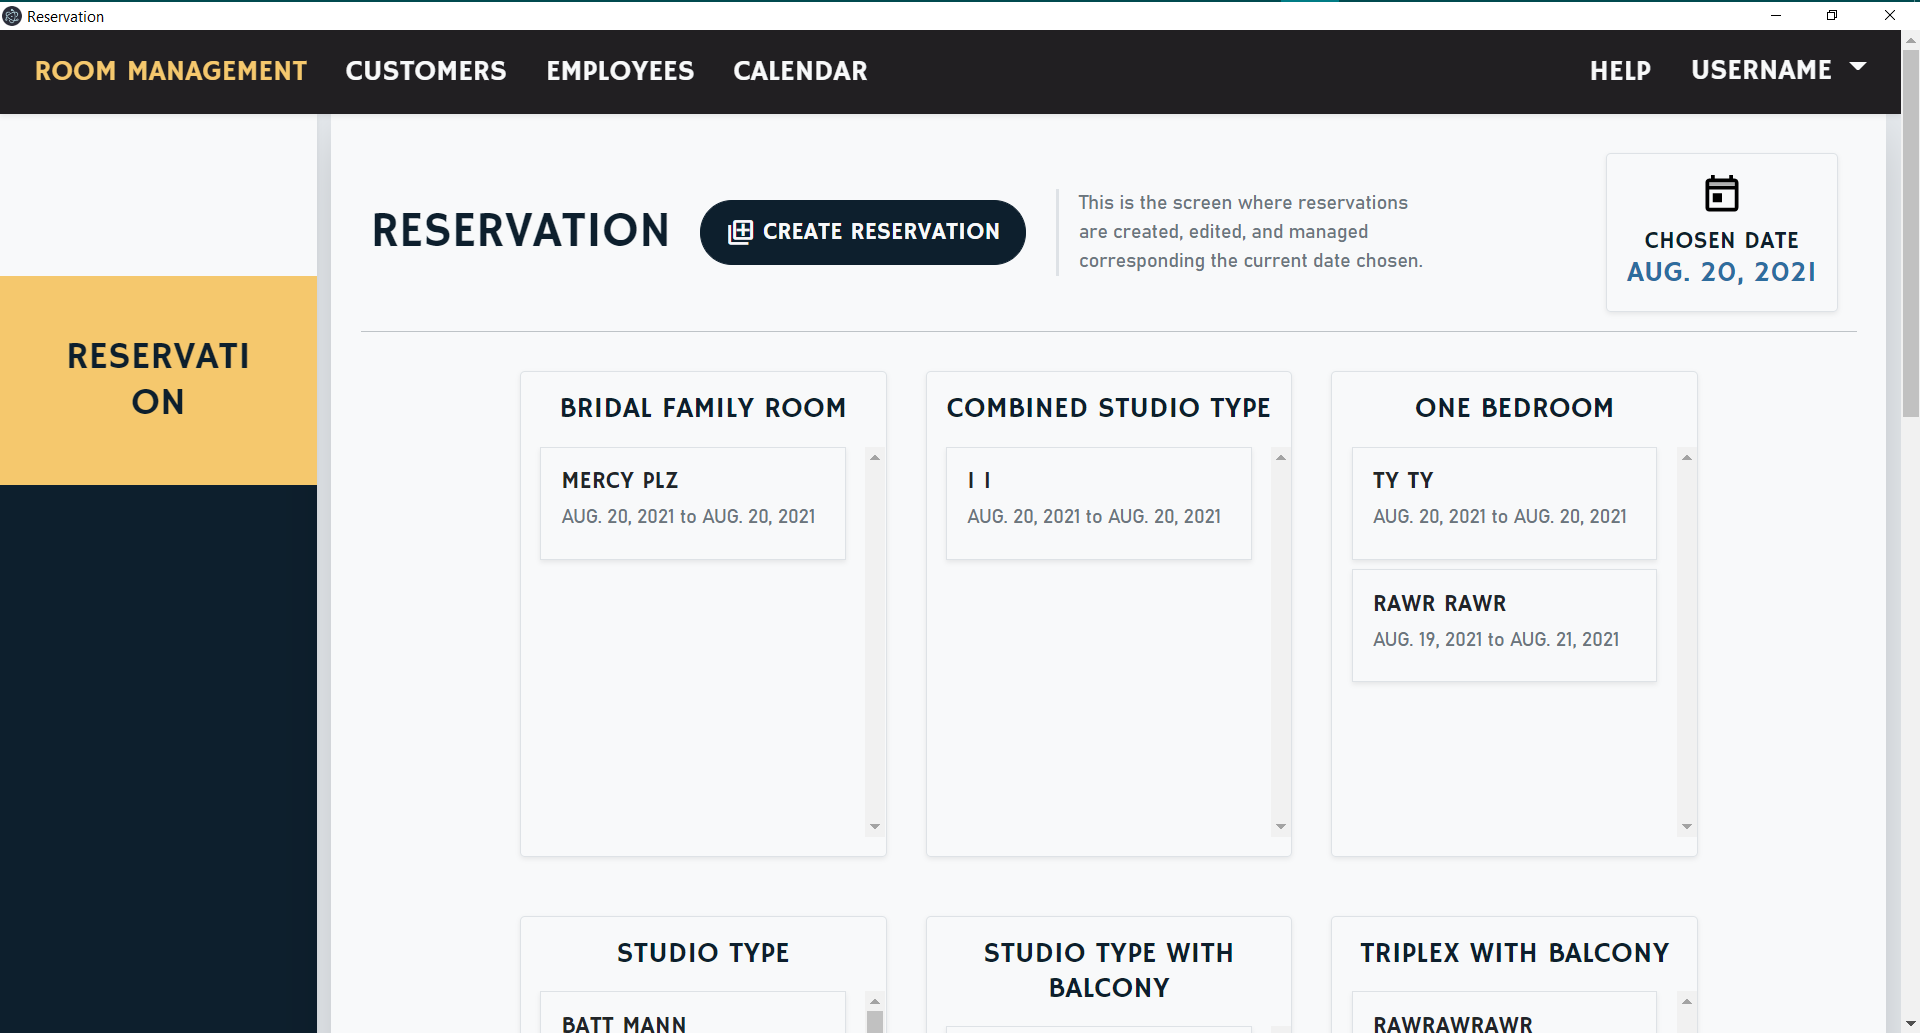Click the Bridal Family Room heading
Screen dimensions: 1920x1033
click(x=703, y=408)
